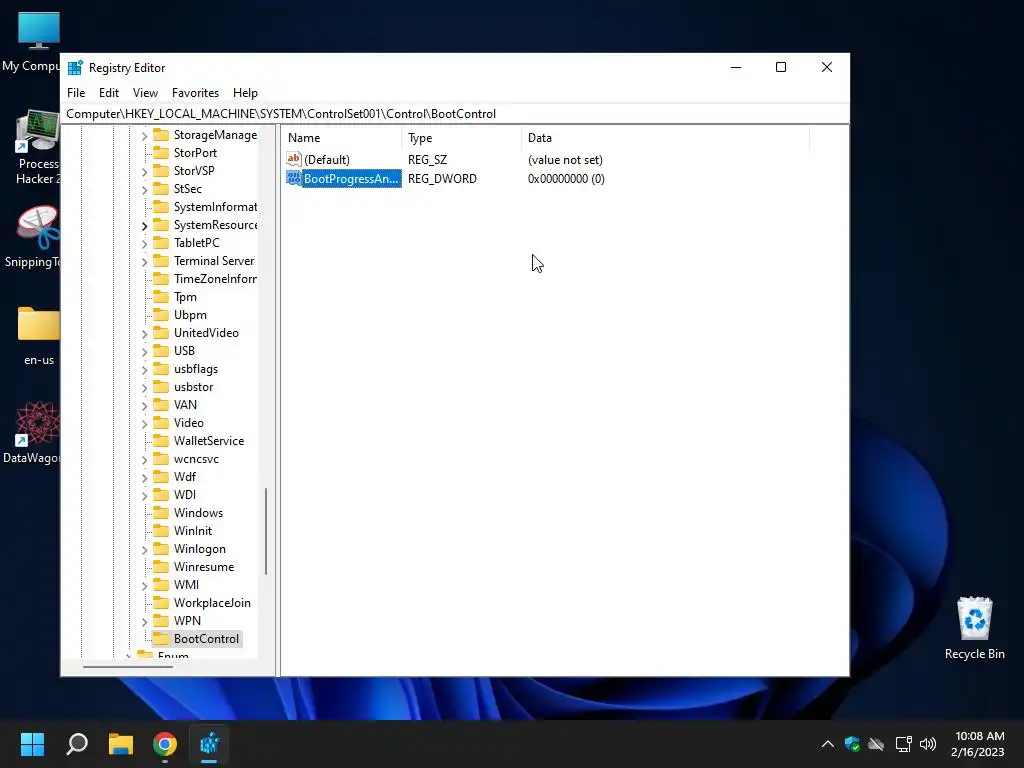Select the Process Hacker desktop shortcut
This screenshot has width=1024, height=768.
click(38, 148)
